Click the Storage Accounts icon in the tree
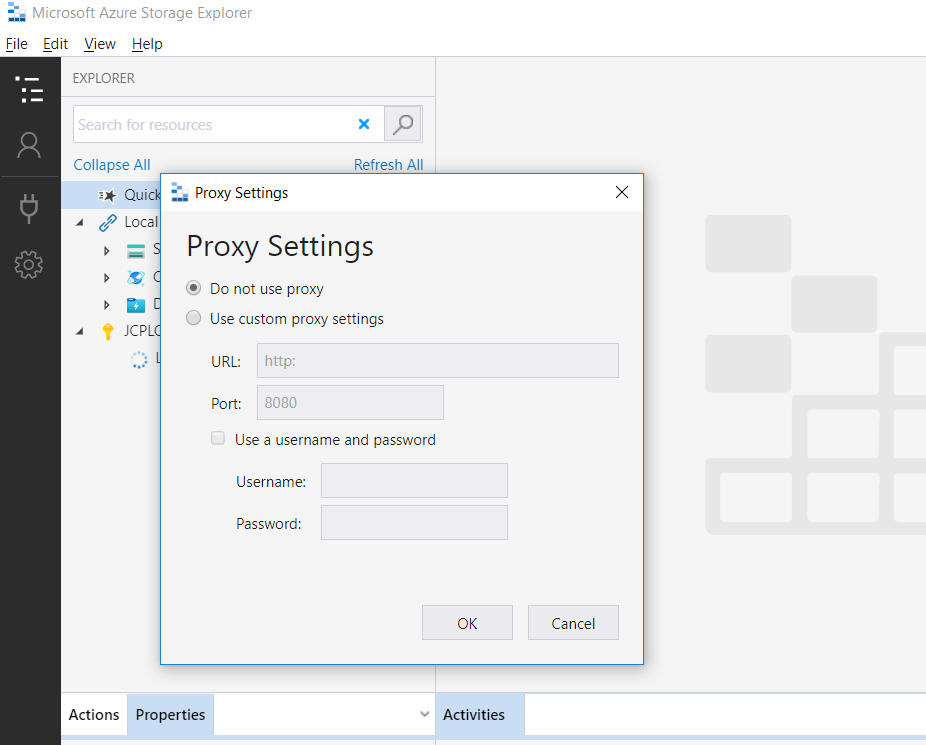 (x=135, y=250)
